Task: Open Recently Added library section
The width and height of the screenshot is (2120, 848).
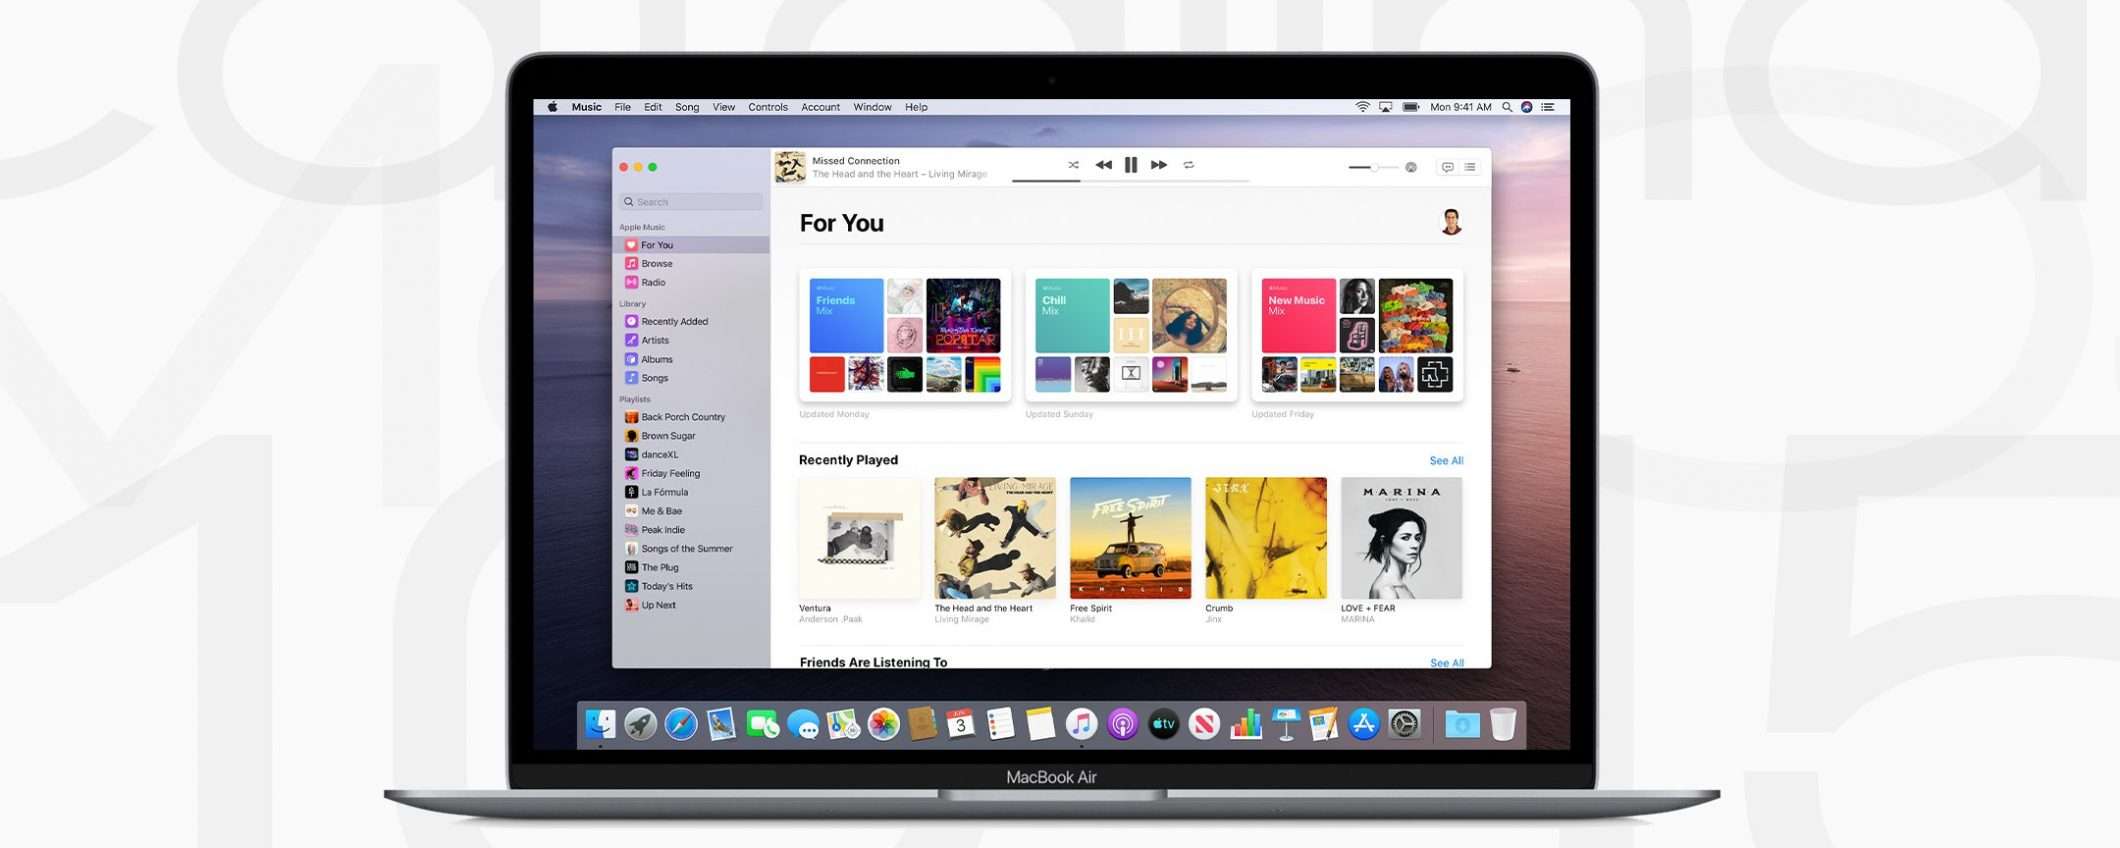Action: [674, 322]
